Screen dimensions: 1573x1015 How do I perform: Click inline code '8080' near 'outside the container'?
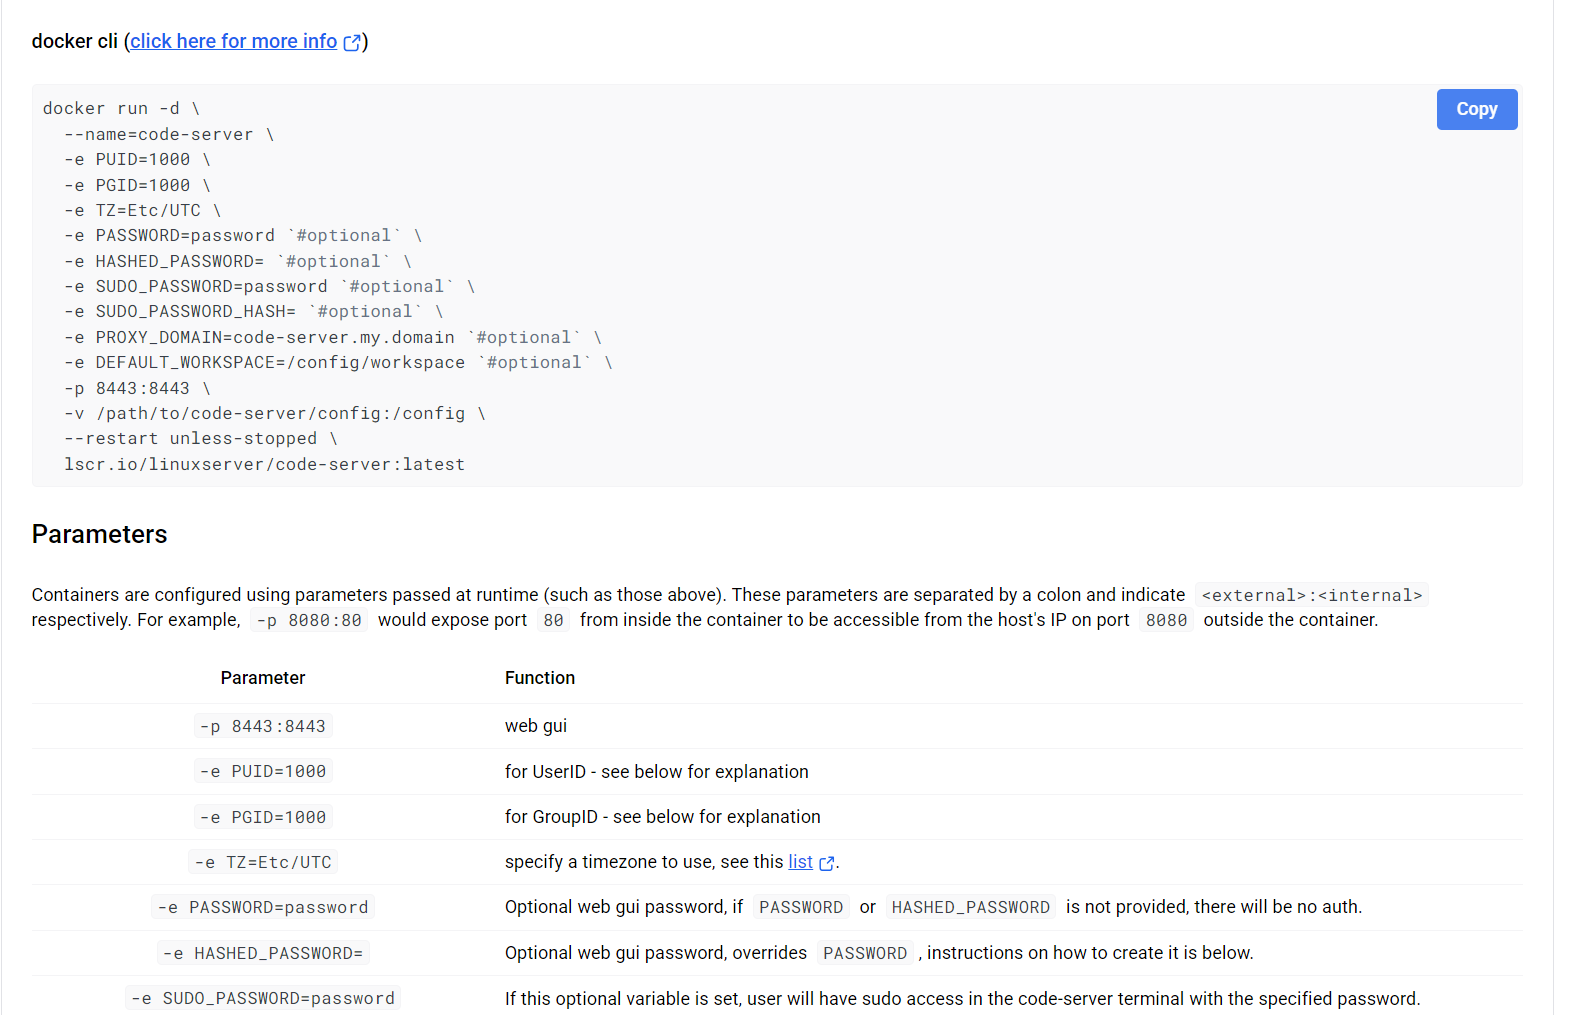coord(1166,620)
